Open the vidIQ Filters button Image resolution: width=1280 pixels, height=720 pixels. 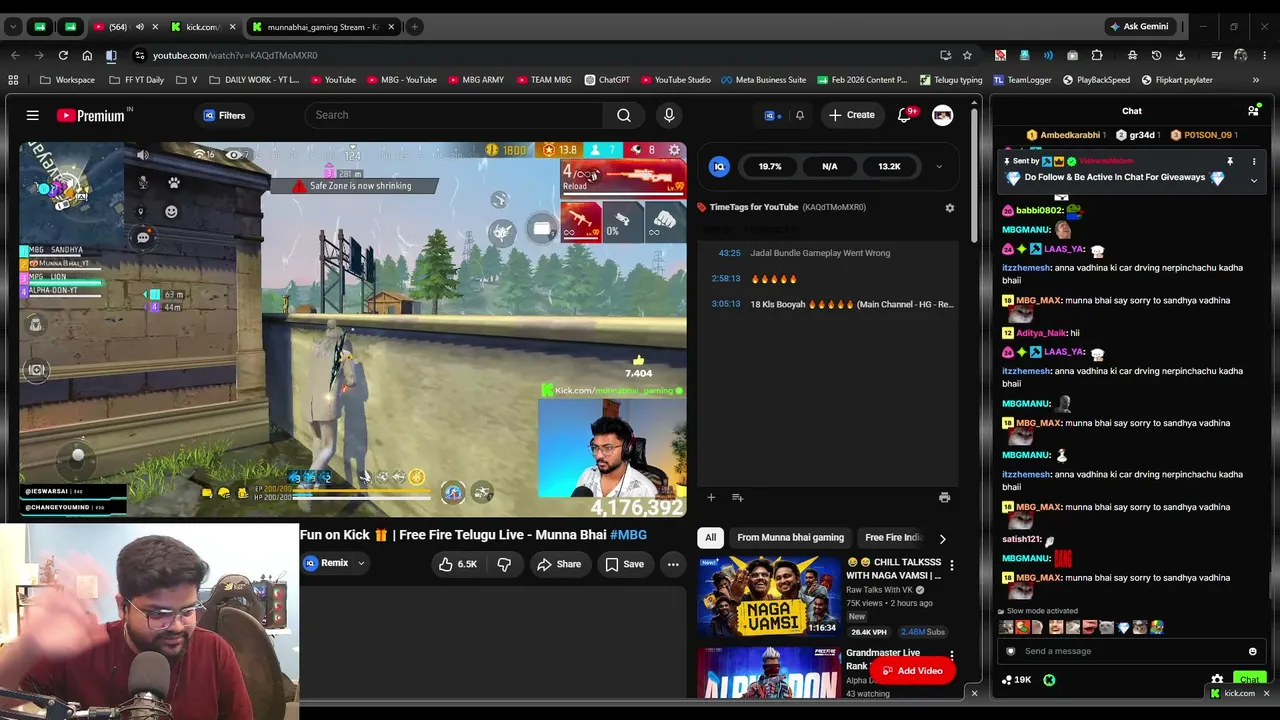click(224, 115)
